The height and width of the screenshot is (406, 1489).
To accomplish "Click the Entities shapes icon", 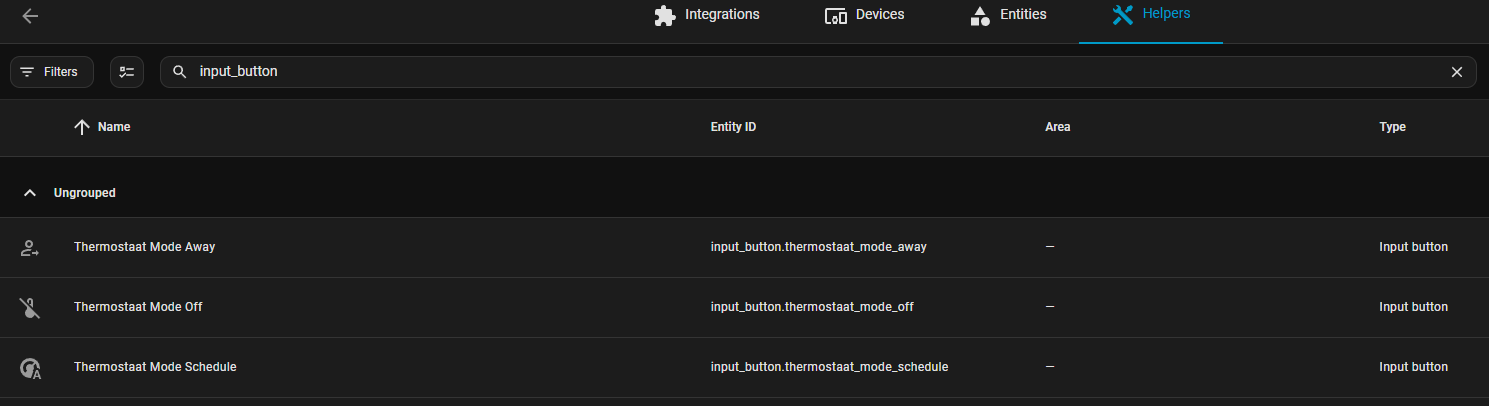I will (x=980, y=15).
